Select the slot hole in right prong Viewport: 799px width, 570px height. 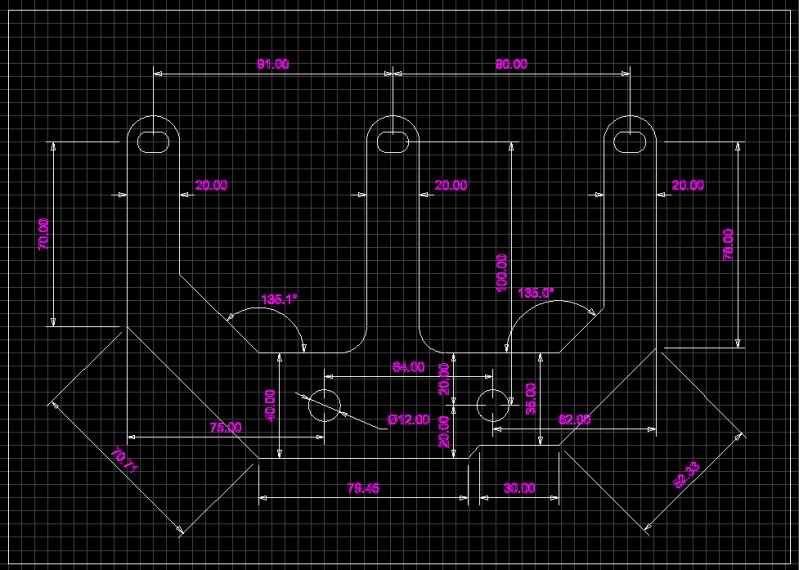(630, 142)
